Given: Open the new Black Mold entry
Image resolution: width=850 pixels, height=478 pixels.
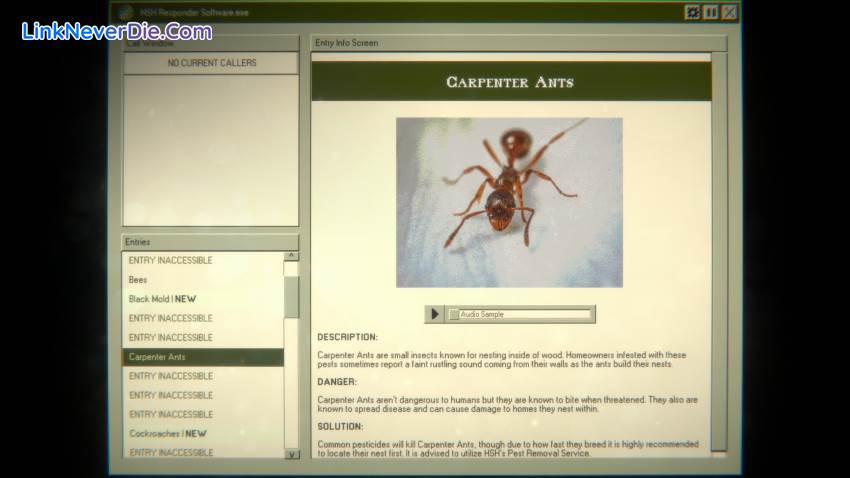Looking at the screenshot, I should coord(162,299).
